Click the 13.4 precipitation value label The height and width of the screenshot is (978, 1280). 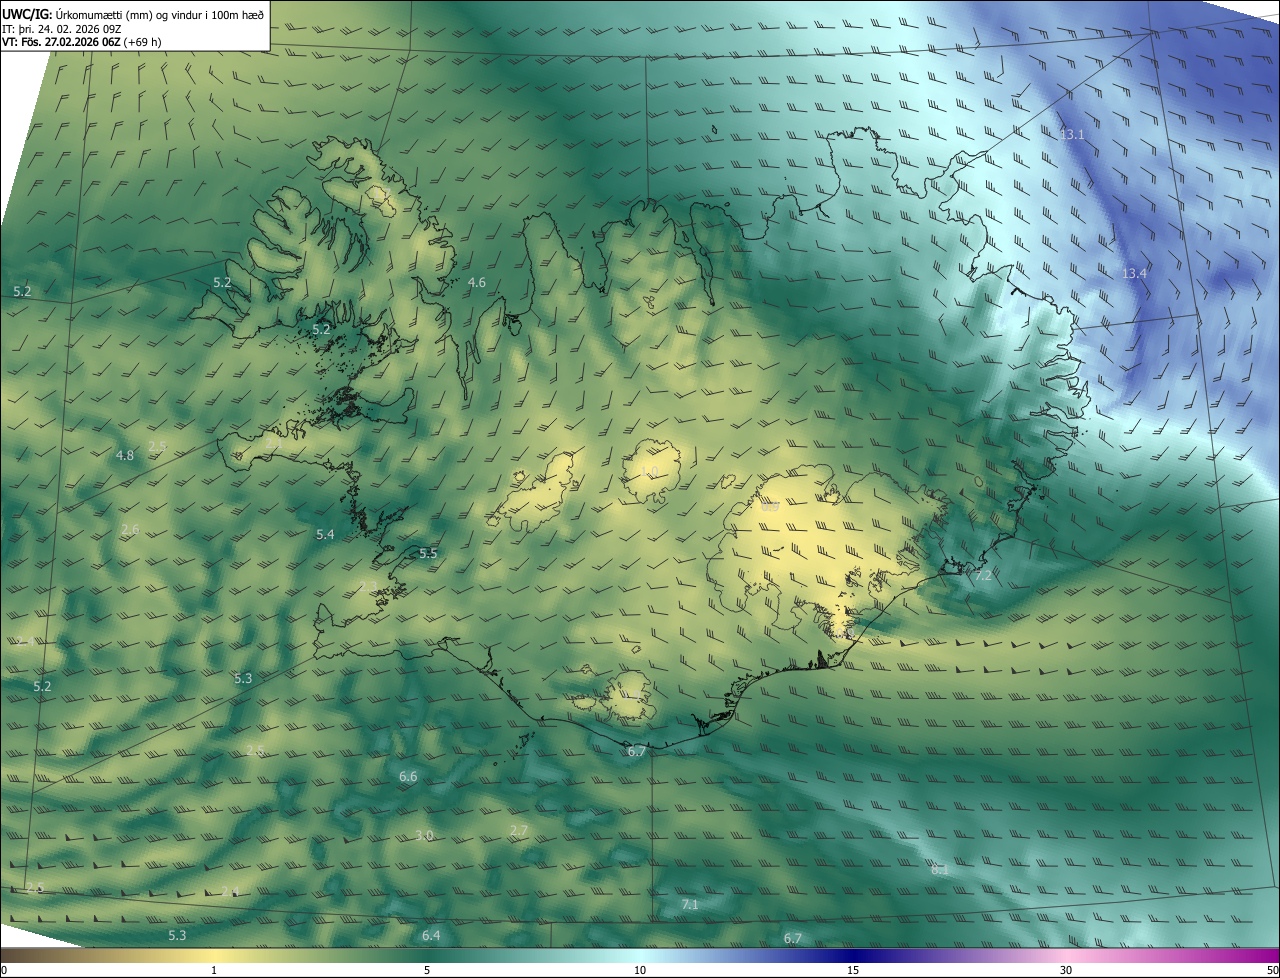[x=1134, y=273]
